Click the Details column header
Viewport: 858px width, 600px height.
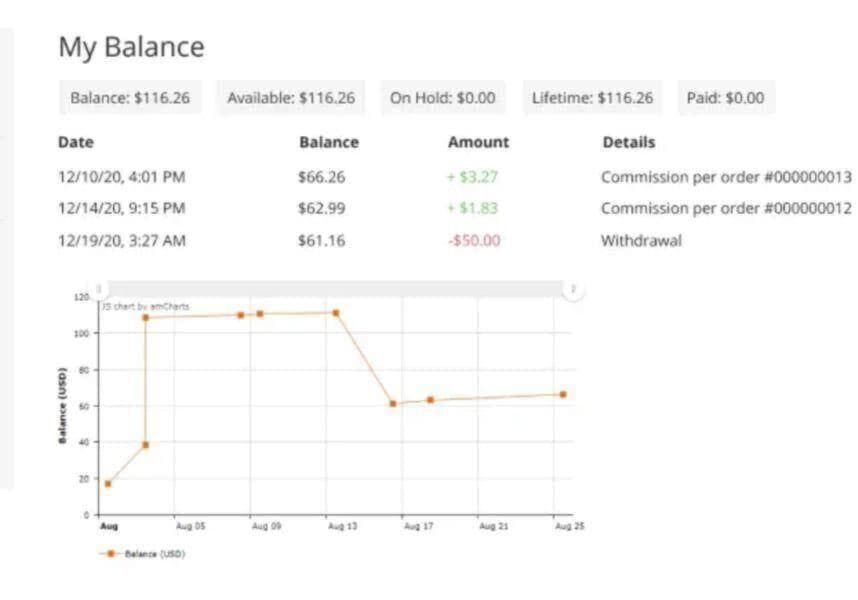629,142
